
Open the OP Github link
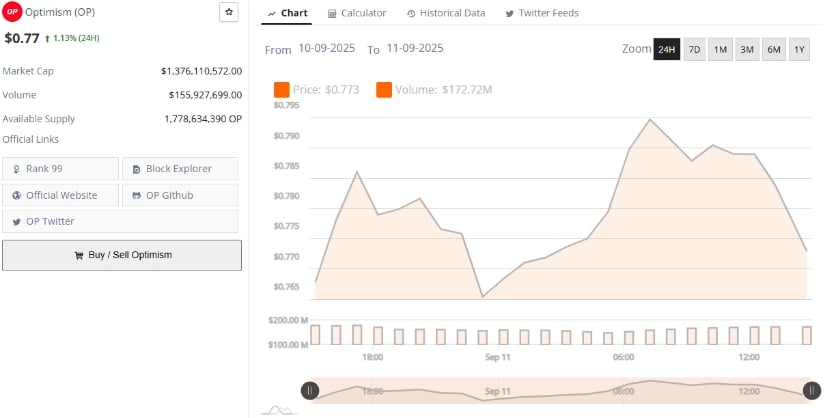(x=180, y=195)
